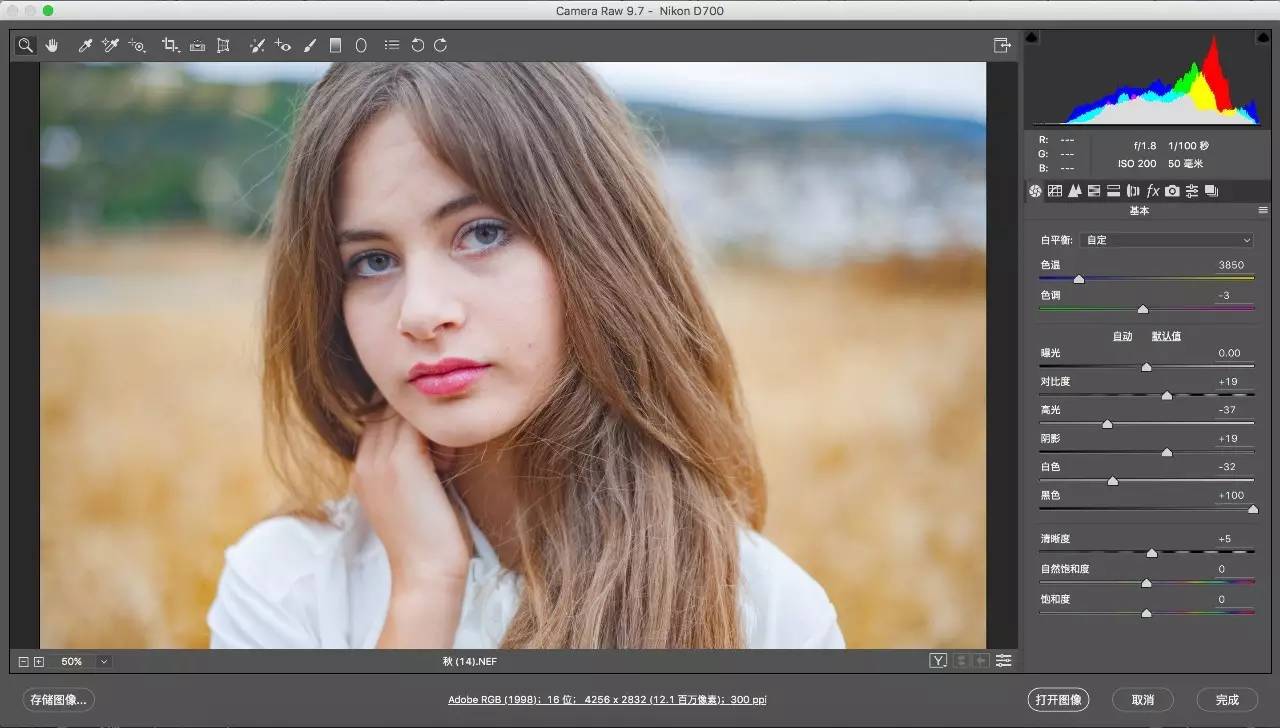This screenshot has height=728, width=1280.
Task: Click the 取消 cancel button
Action: (1143, 700)
